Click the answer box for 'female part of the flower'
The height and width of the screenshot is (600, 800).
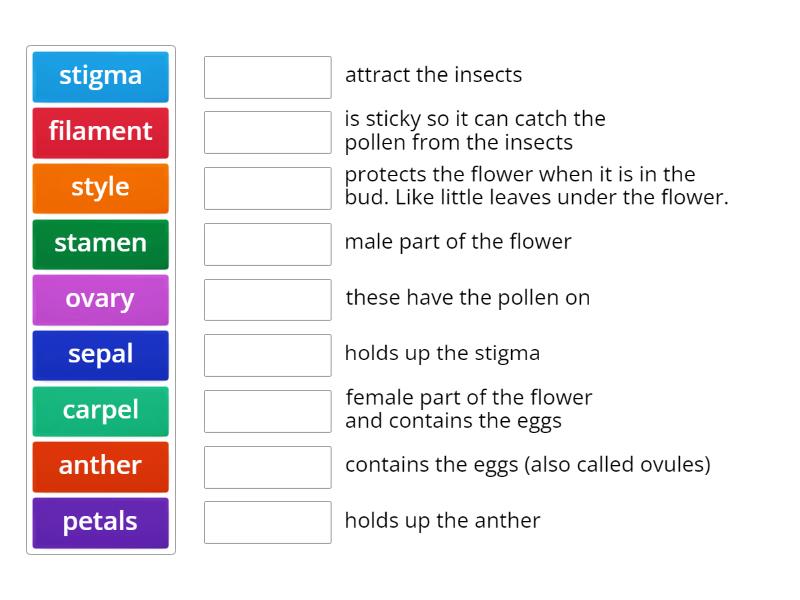pos(267,411)
